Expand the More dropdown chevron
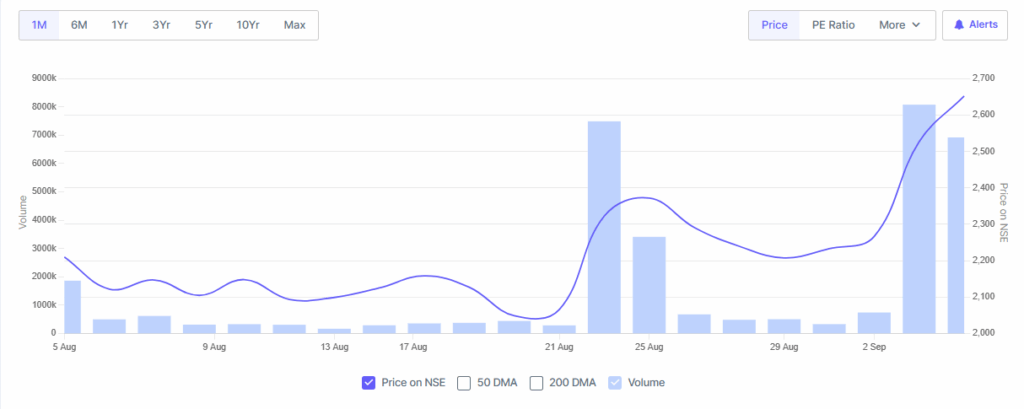 point(916,25)
